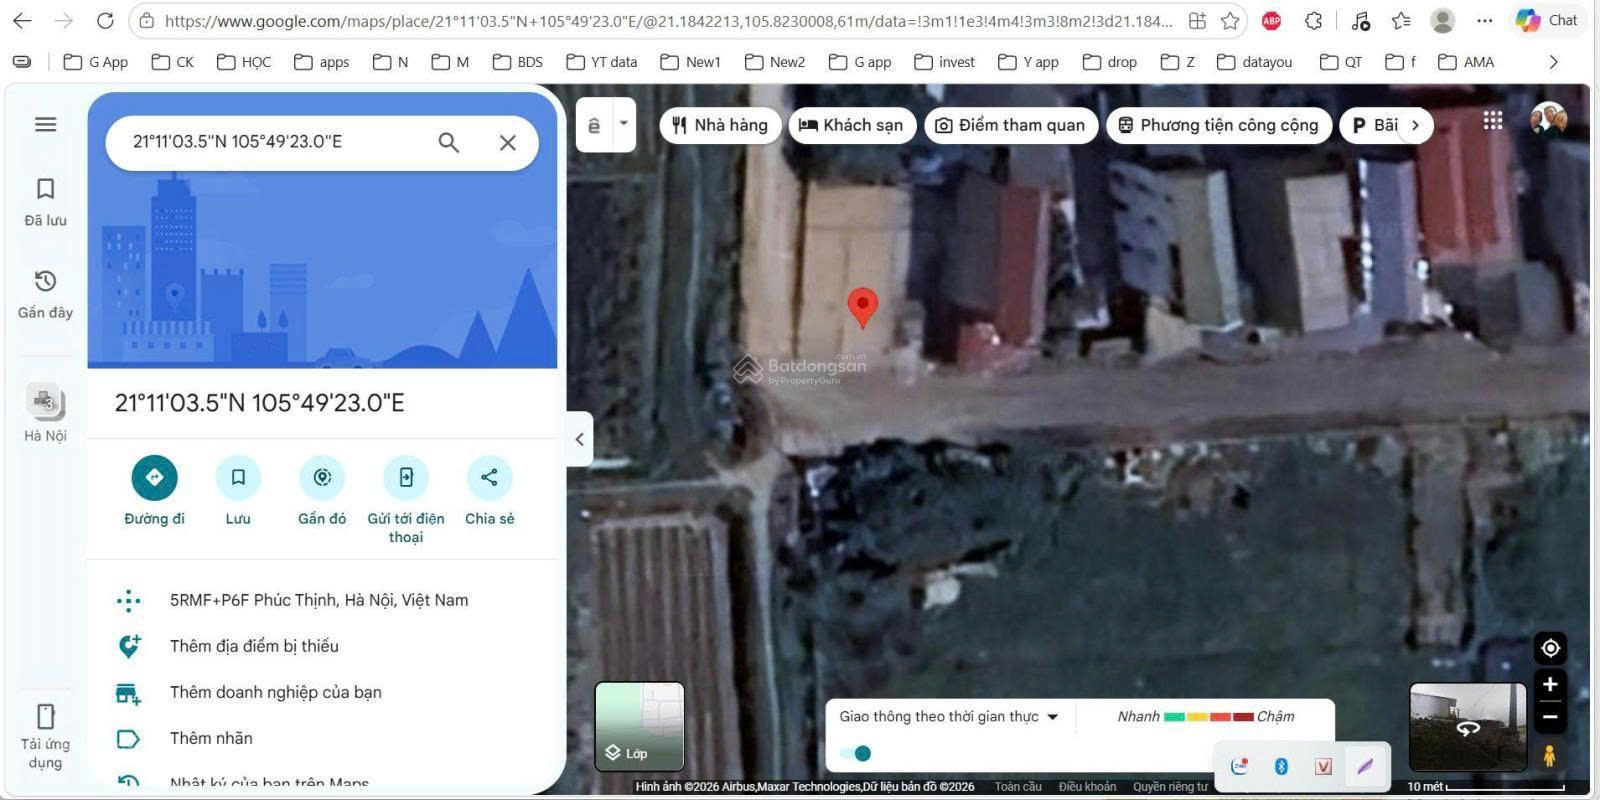Image resolution: width=1600 pixels, height=800 pixels.
Task: Expand bookmarks bar overflow chevron
Action: coord(1553,62)
